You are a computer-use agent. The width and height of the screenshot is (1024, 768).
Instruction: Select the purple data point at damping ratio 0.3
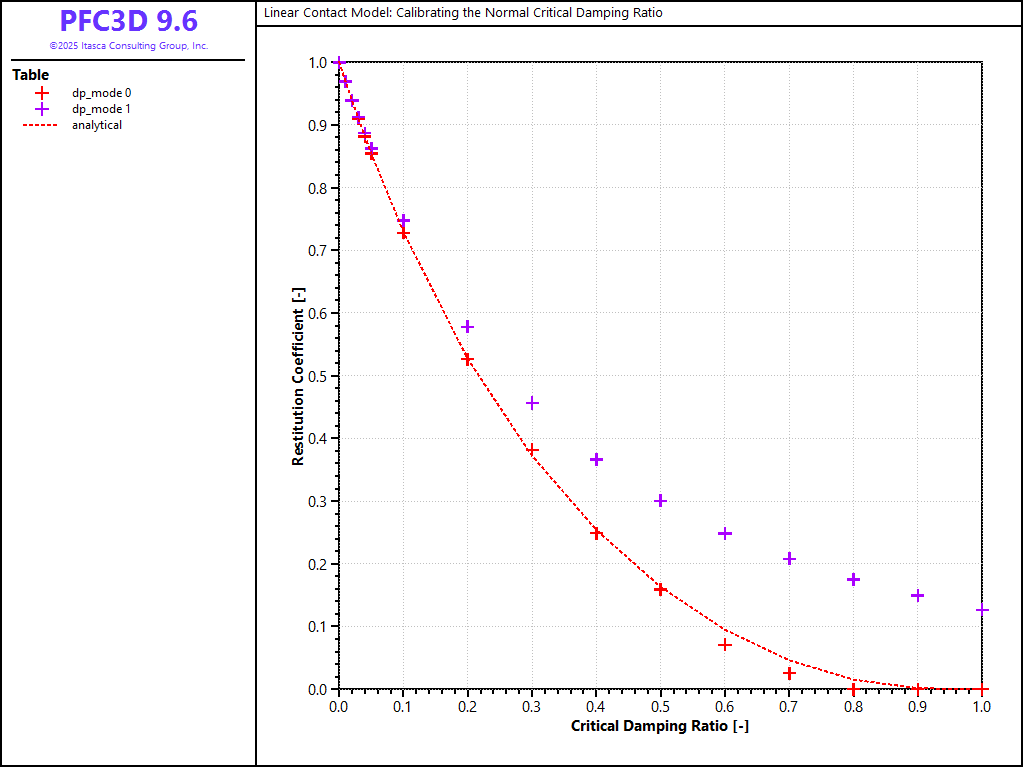[x=532, y=403]
